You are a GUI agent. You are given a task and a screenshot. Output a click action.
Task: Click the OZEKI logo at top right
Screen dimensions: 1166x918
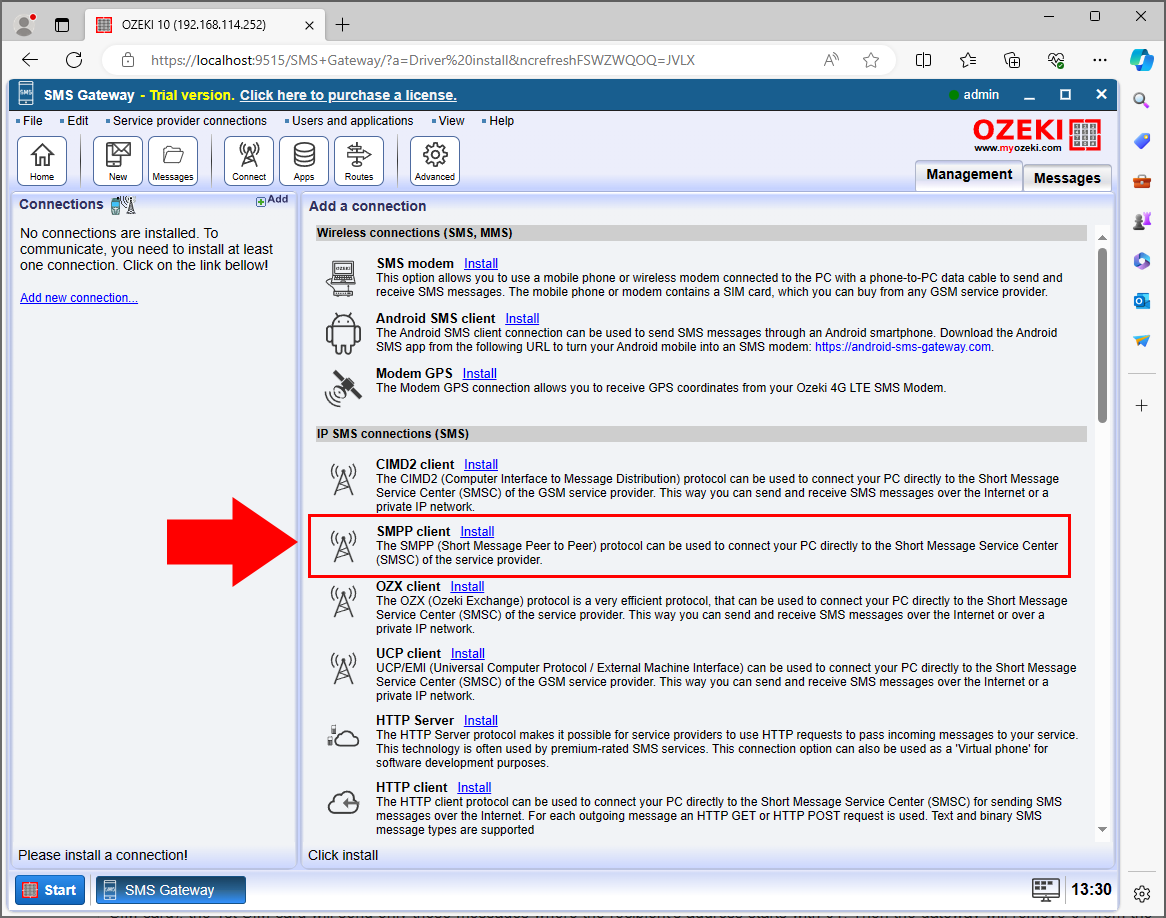tap(1037, 135)
